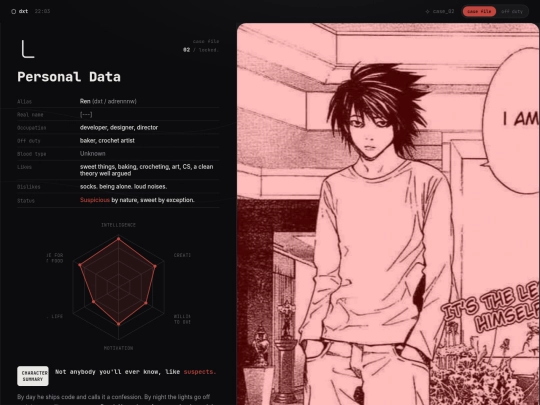Click the 'Alias' field label
The width and height of the screenshot is (540, 405).
pyautogui.click(x=24, y=102)
